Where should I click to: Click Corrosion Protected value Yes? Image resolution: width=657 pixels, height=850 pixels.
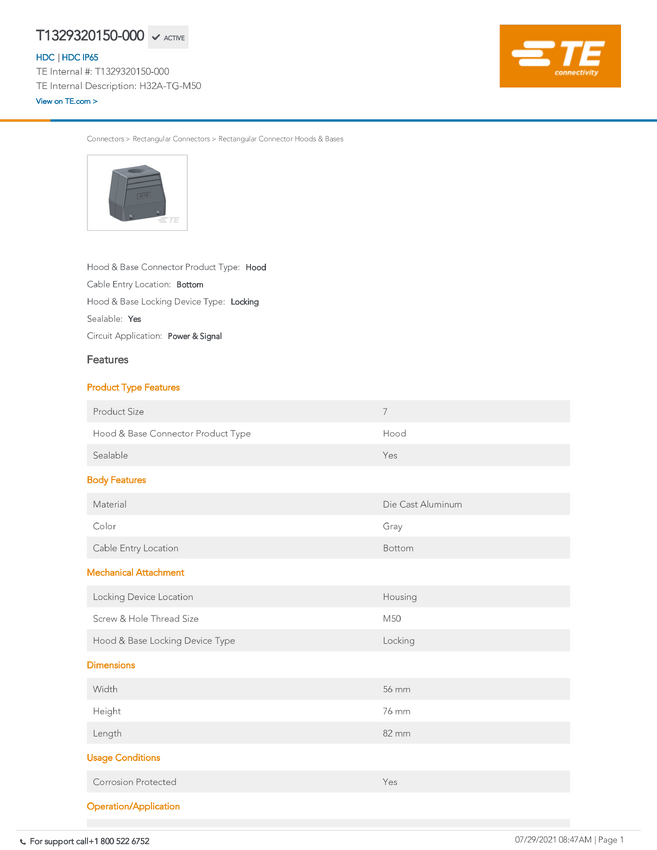point(390,782)
